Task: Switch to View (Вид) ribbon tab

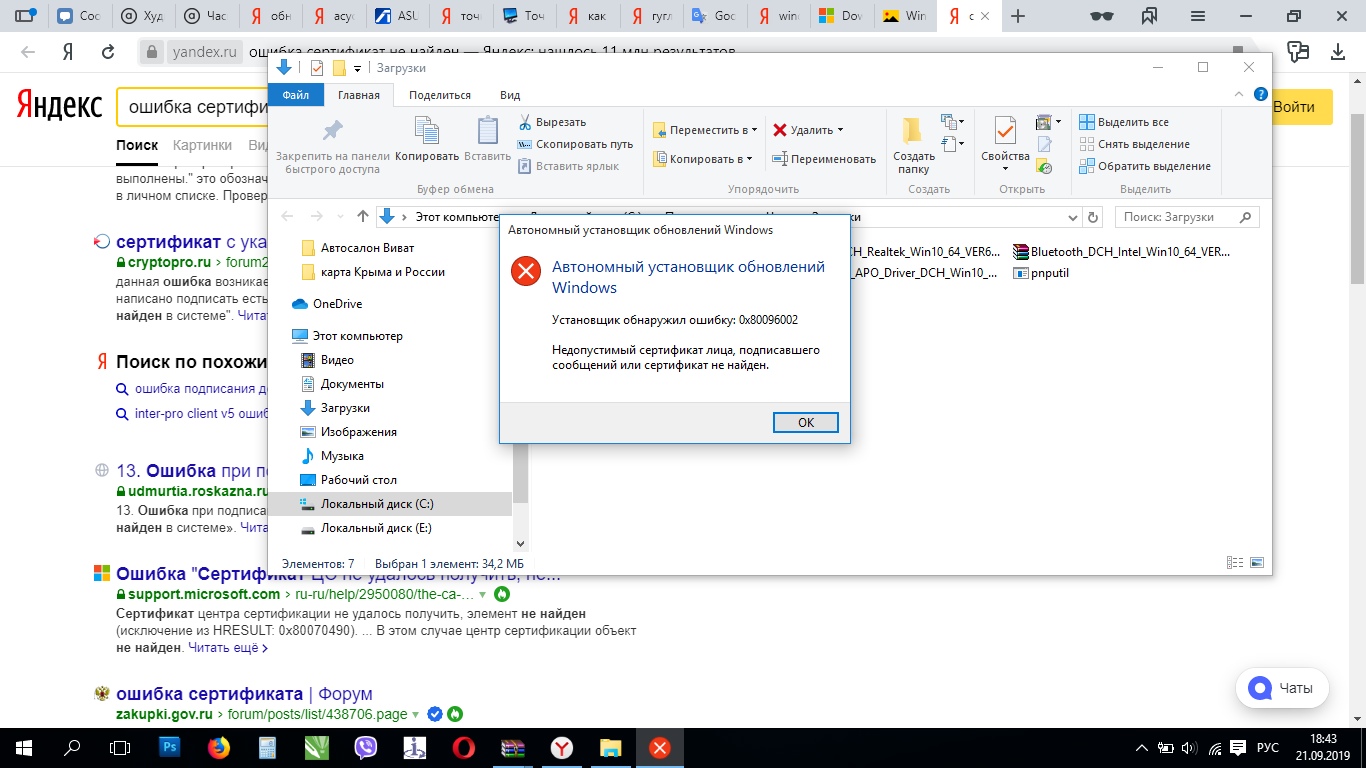Action: pyautogui.click(x=510, y=95)
